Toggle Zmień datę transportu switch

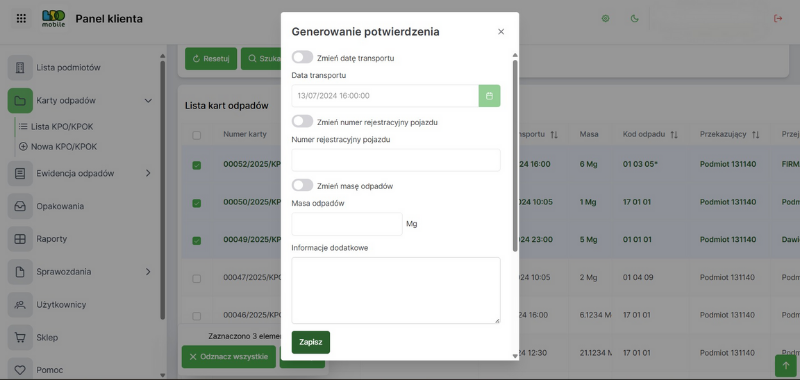pyautogui.click(x=303, y=57)
